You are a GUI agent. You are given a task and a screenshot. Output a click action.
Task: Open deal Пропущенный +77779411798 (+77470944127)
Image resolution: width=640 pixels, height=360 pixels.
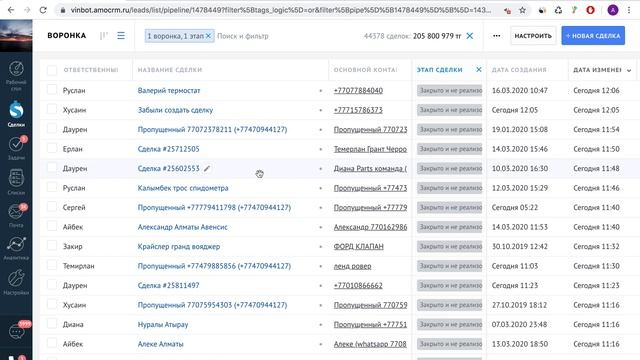[x=214, y=207]
